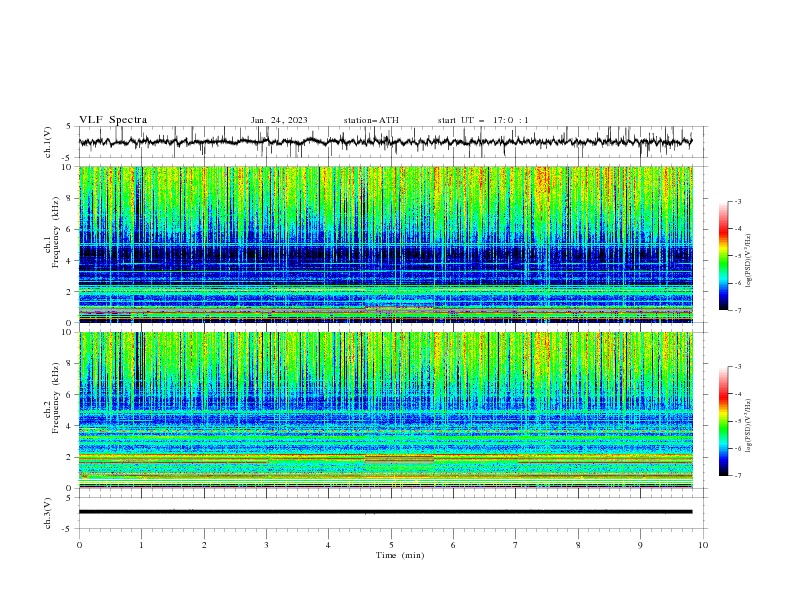Click the "8" kHz tick on ch.1 axis
This screenshot has height=612, width=792.
pyautogui.click(x=71, y=198)
